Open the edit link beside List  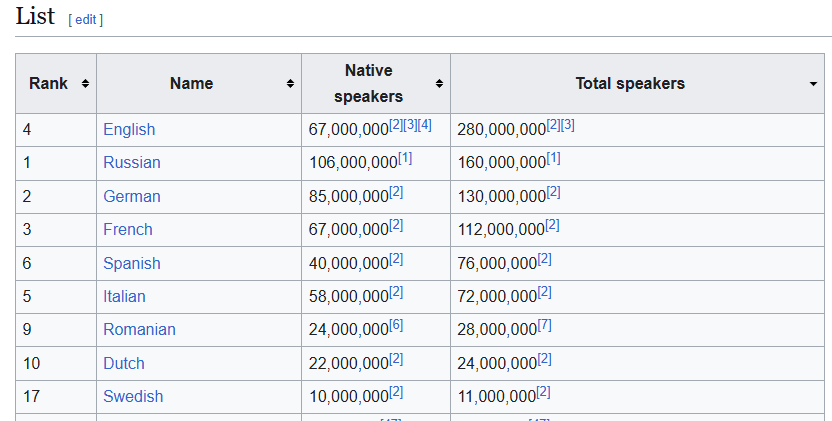pos(86,20)
